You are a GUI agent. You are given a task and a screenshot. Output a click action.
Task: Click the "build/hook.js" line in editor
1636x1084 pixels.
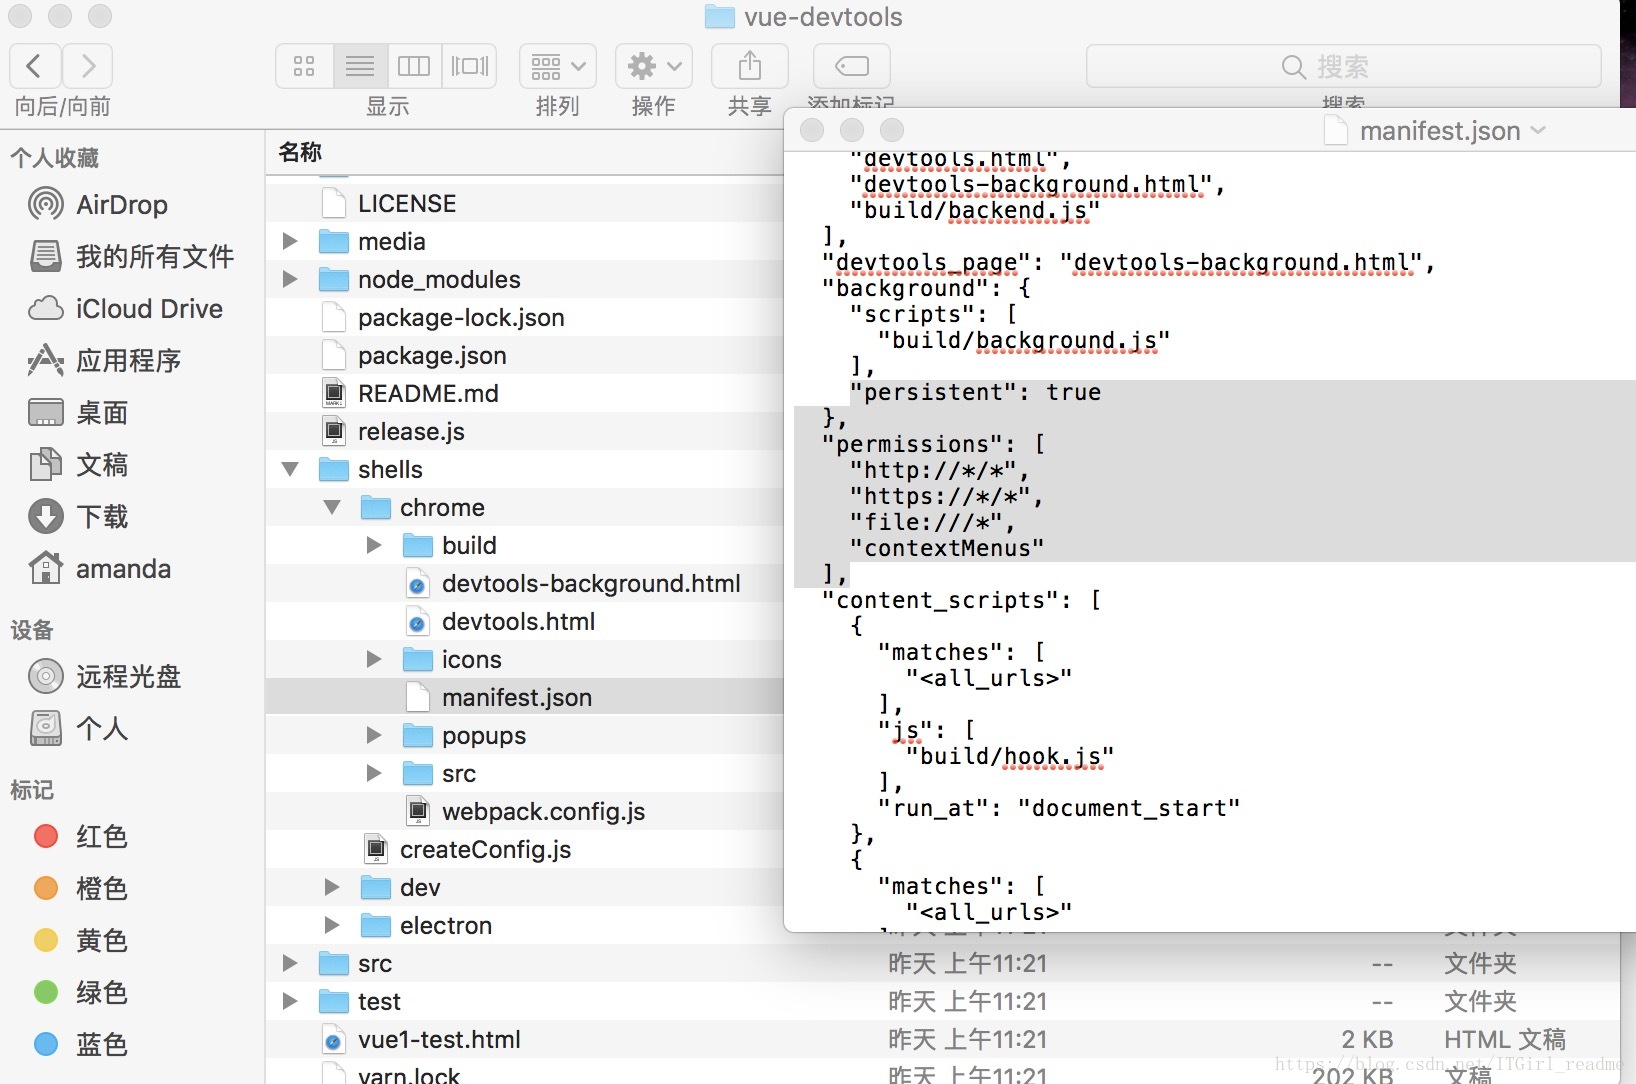tap(1010, 756)
